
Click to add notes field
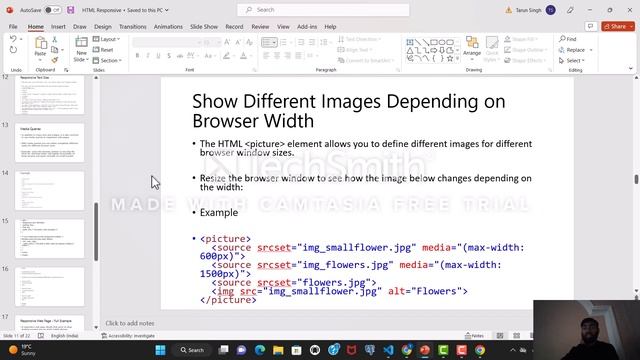130,323
